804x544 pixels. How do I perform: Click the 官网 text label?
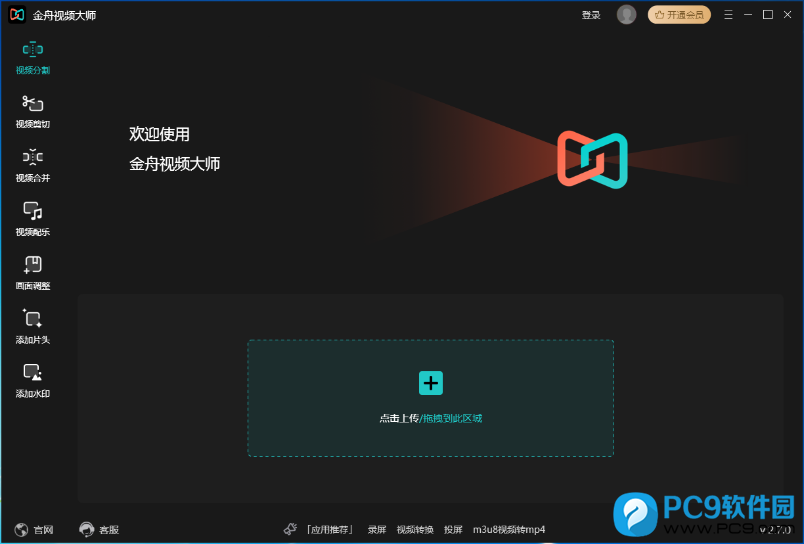point(44,530)
